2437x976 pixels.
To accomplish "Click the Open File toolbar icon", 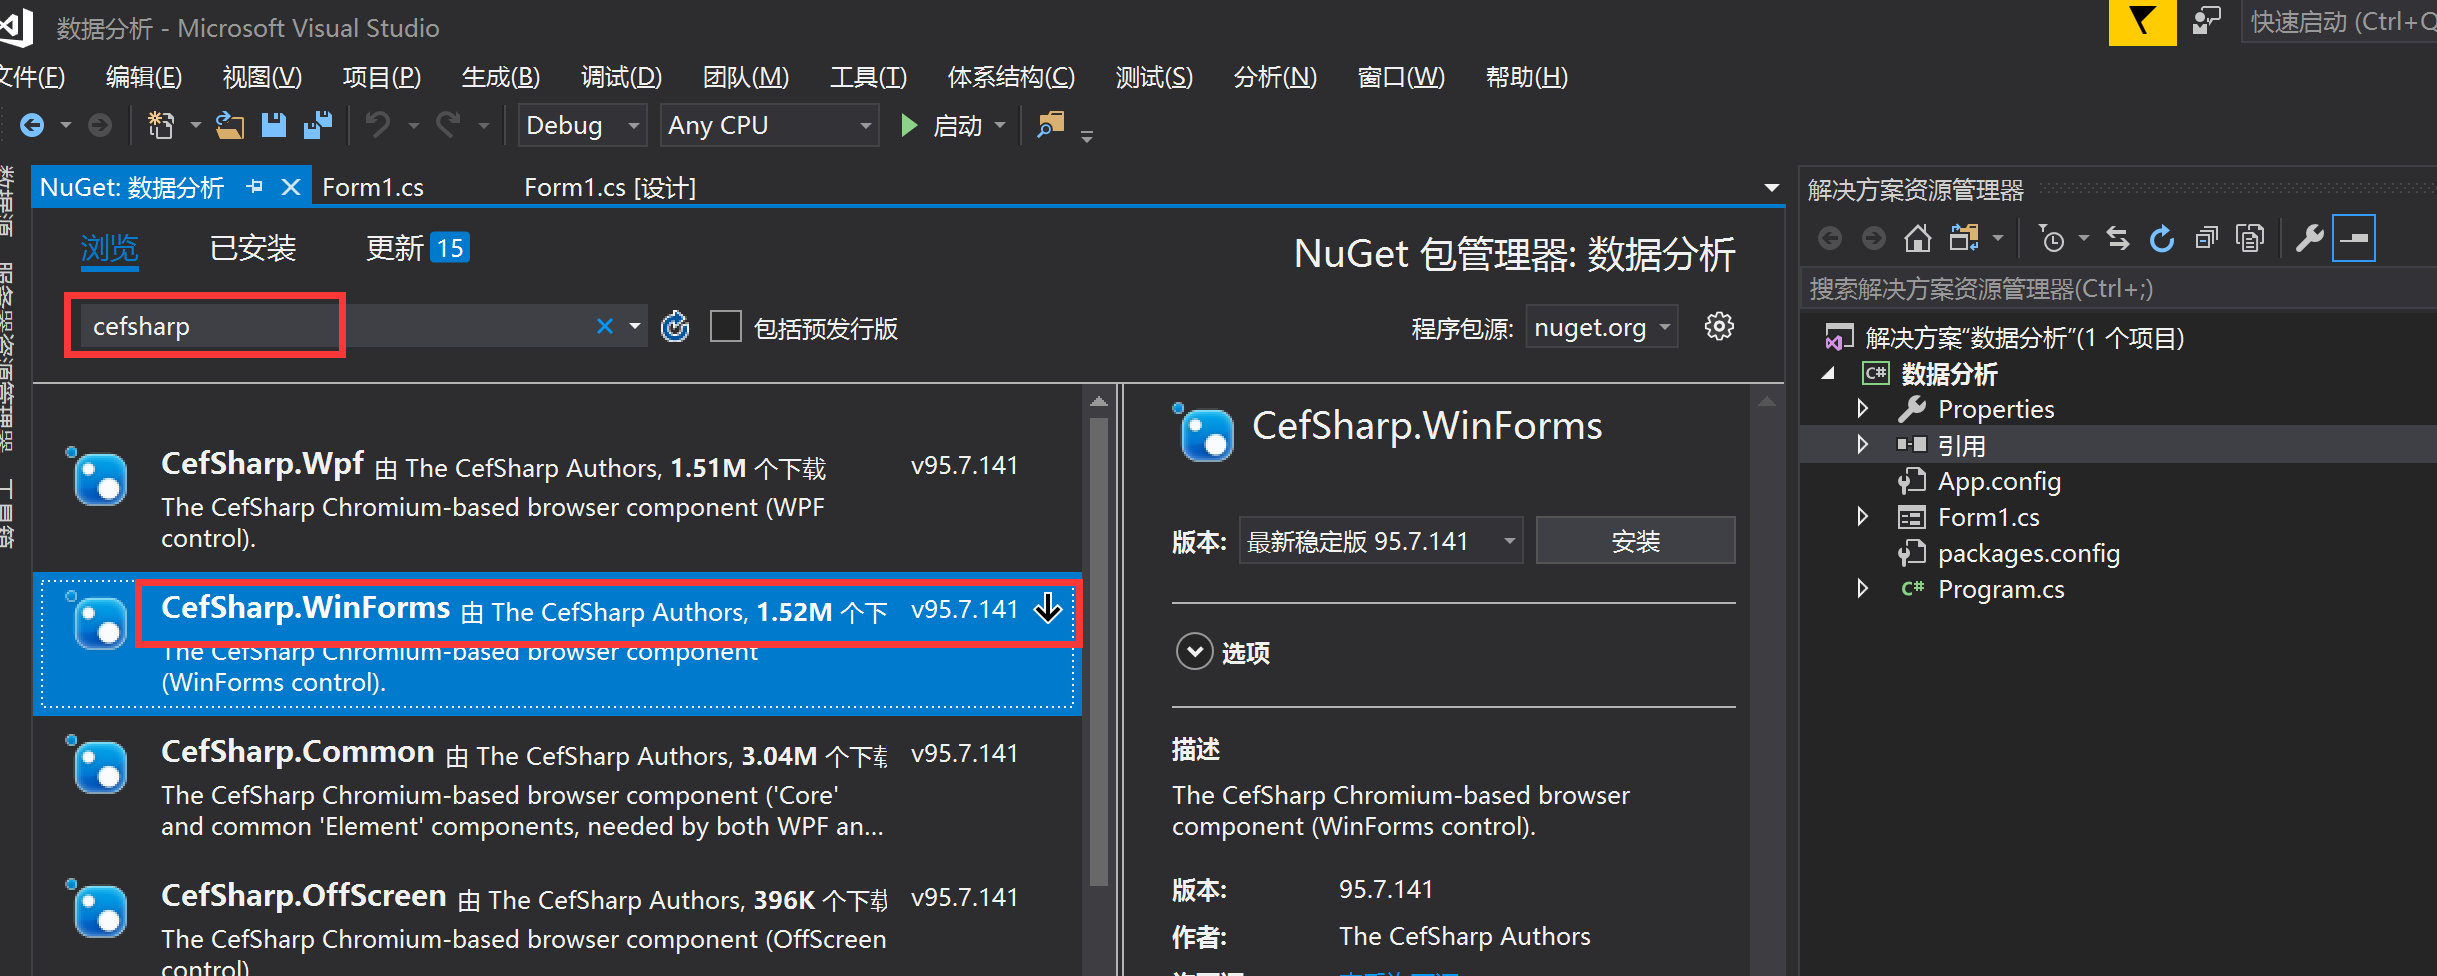I will tap(230, 125).
